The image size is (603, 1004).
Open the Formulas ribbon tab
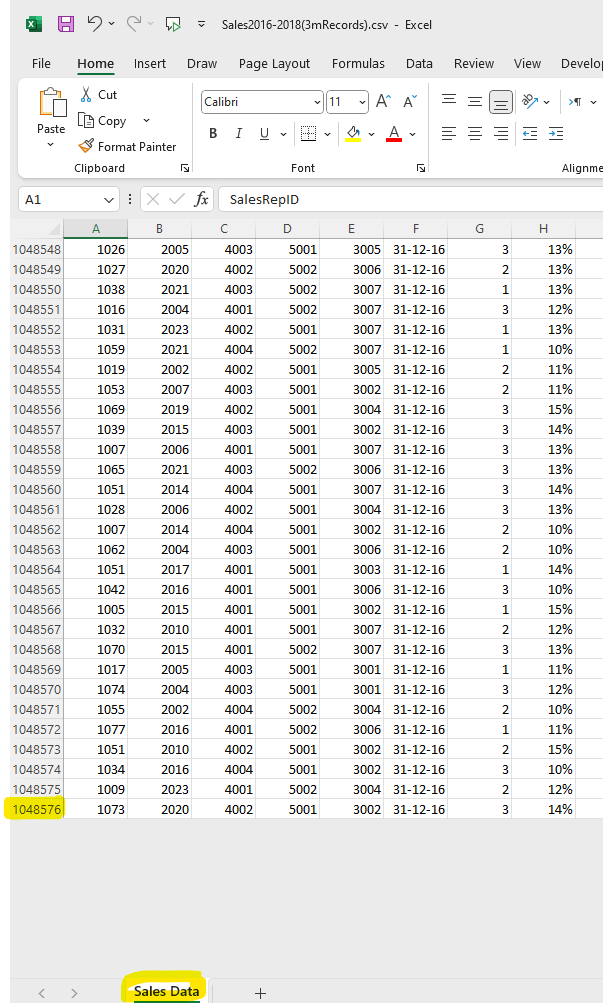point(358,63)
